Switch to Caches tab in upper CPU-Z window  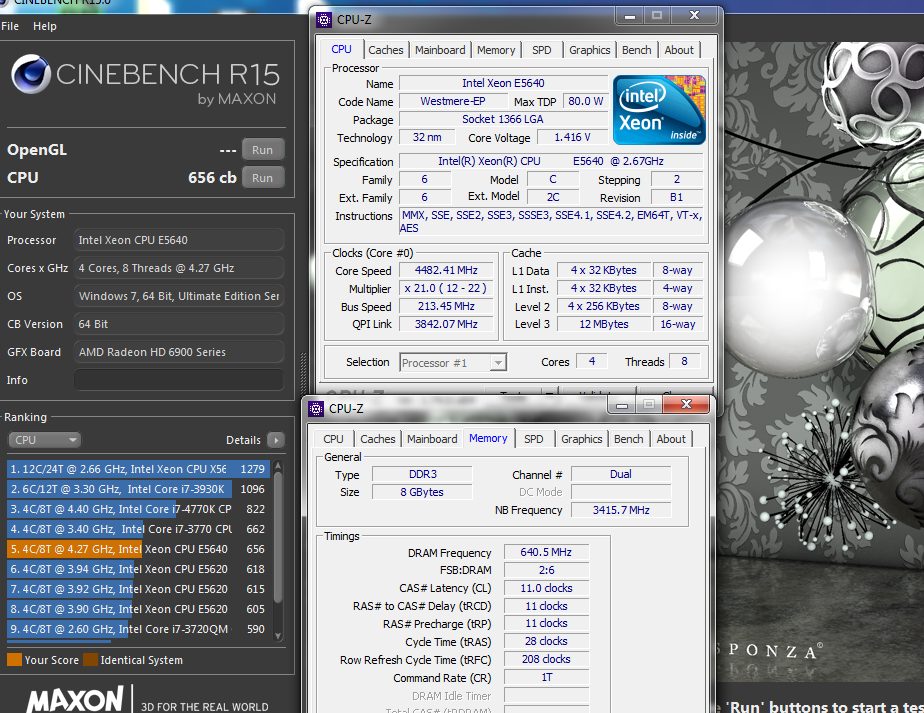click(385, 50)
